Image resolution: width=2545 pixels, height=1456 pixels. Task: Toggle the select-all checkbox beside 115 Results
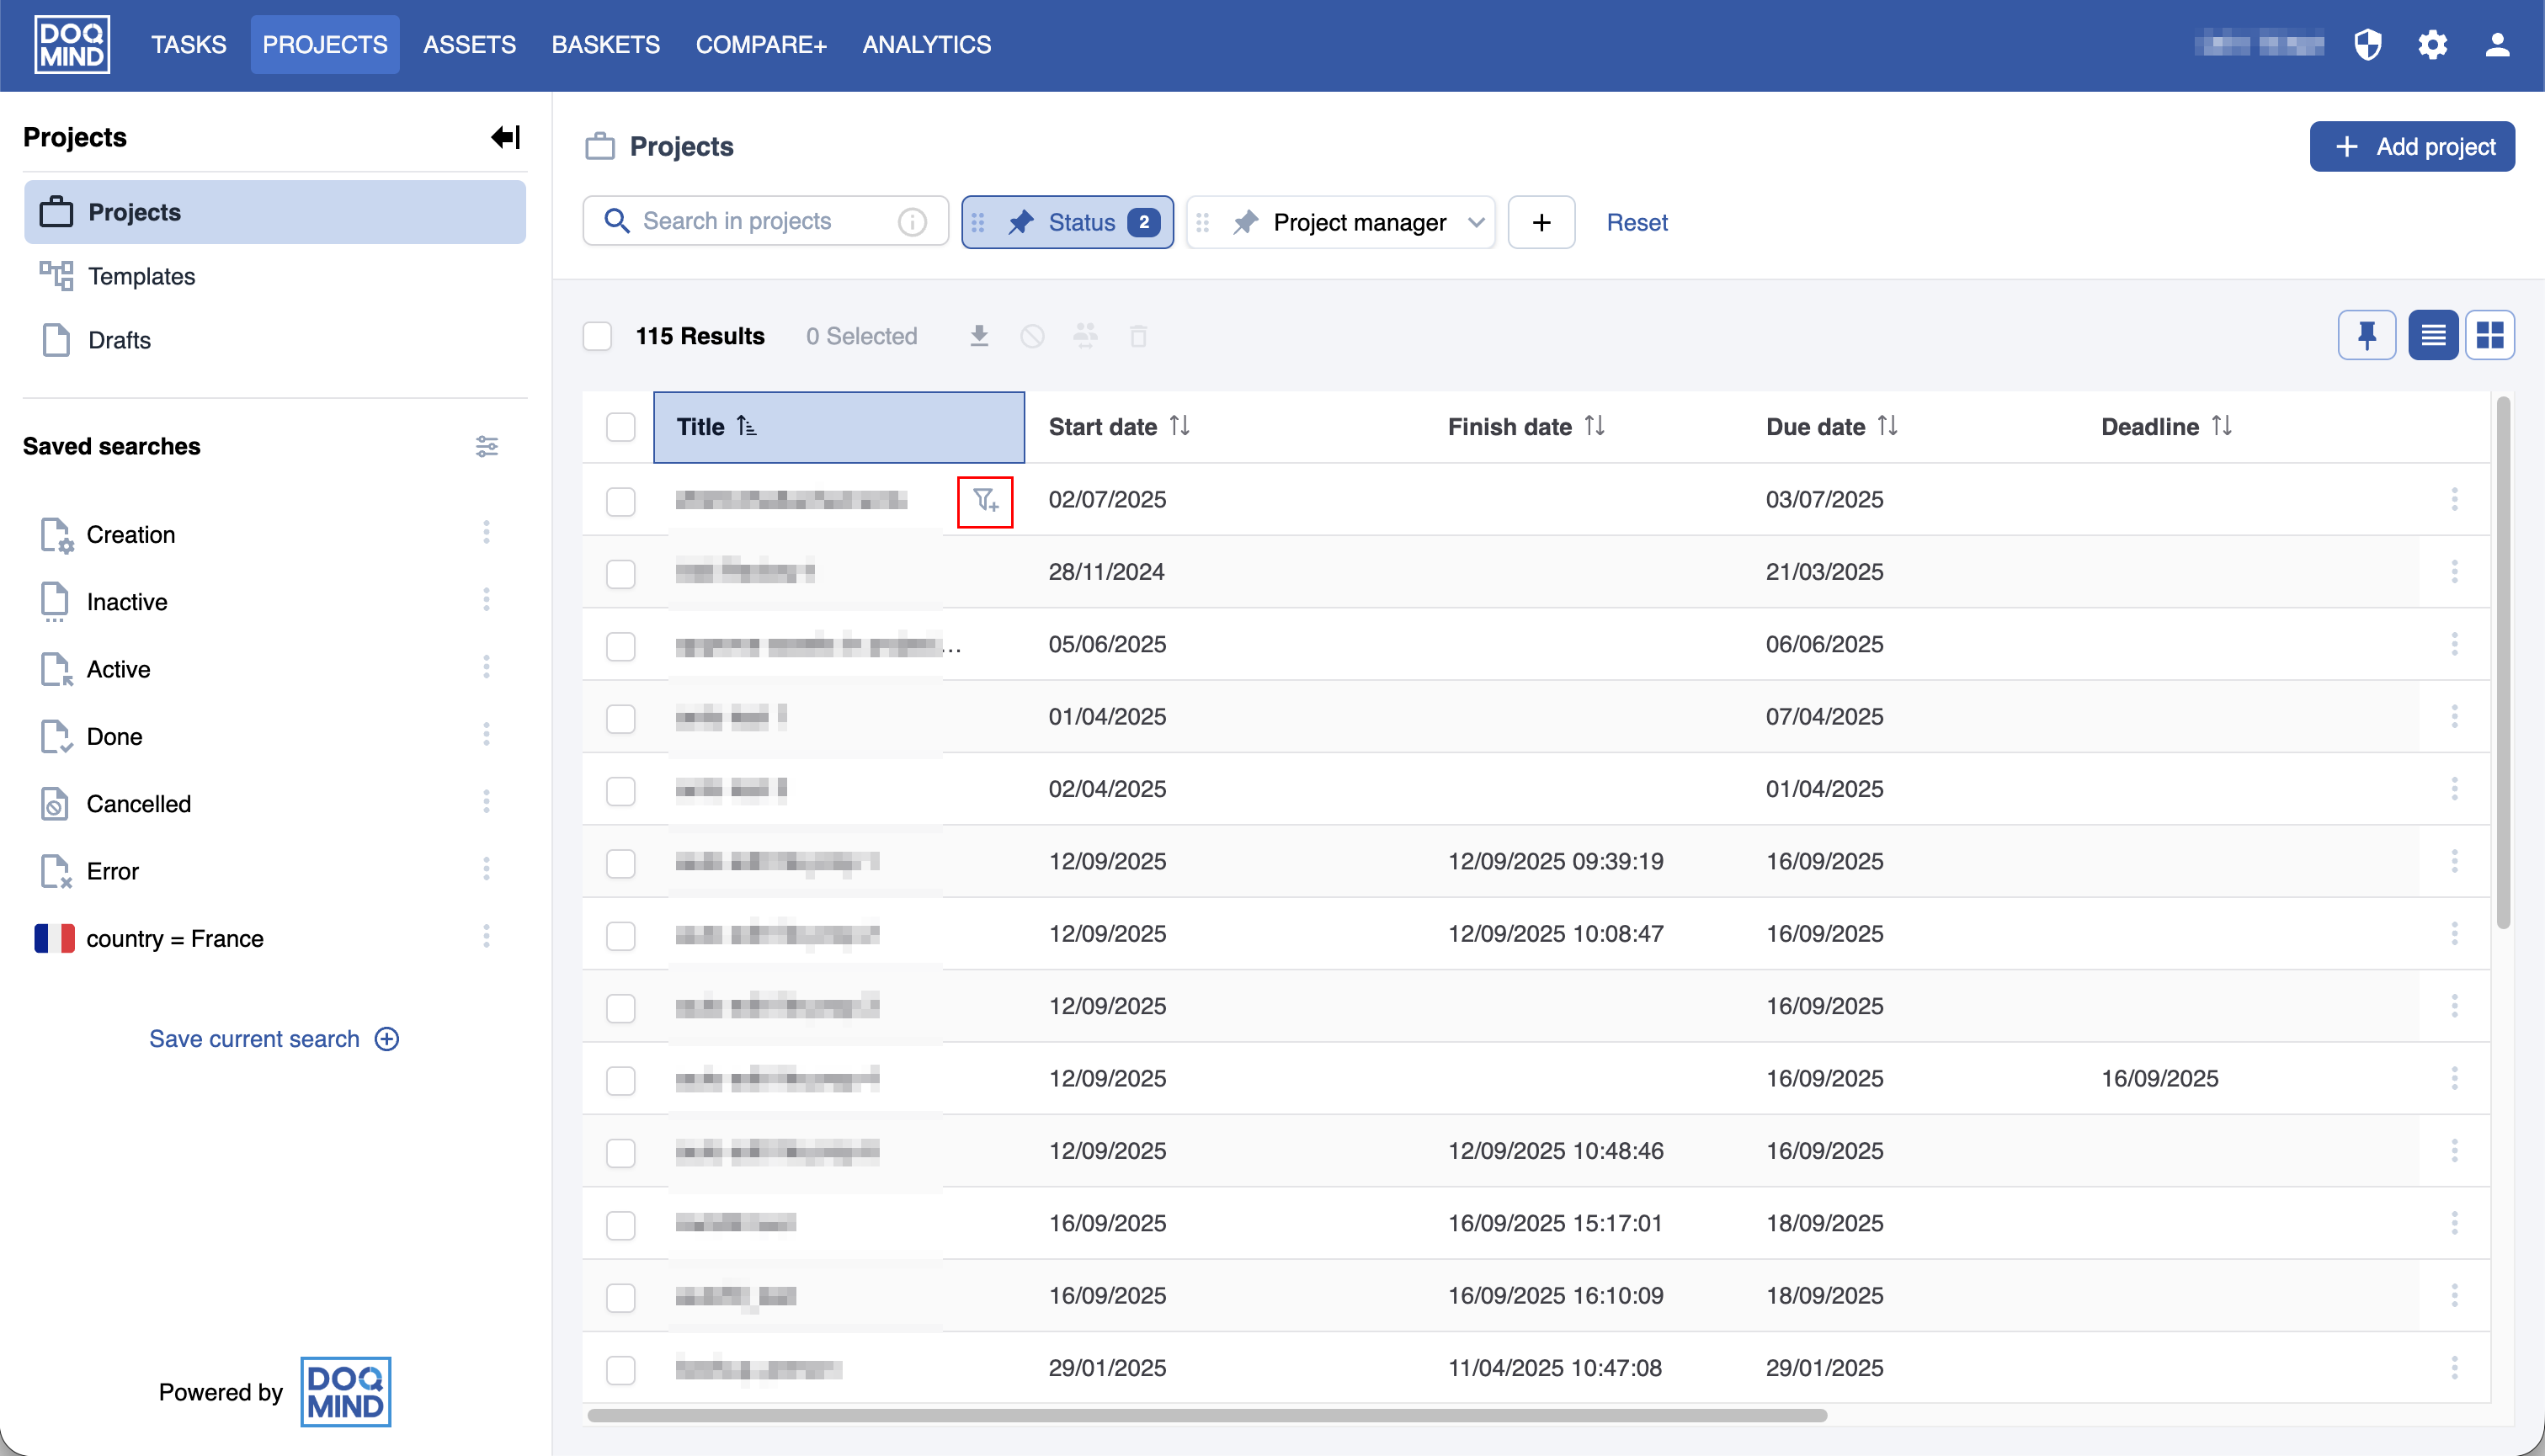[x=597, y=336]
